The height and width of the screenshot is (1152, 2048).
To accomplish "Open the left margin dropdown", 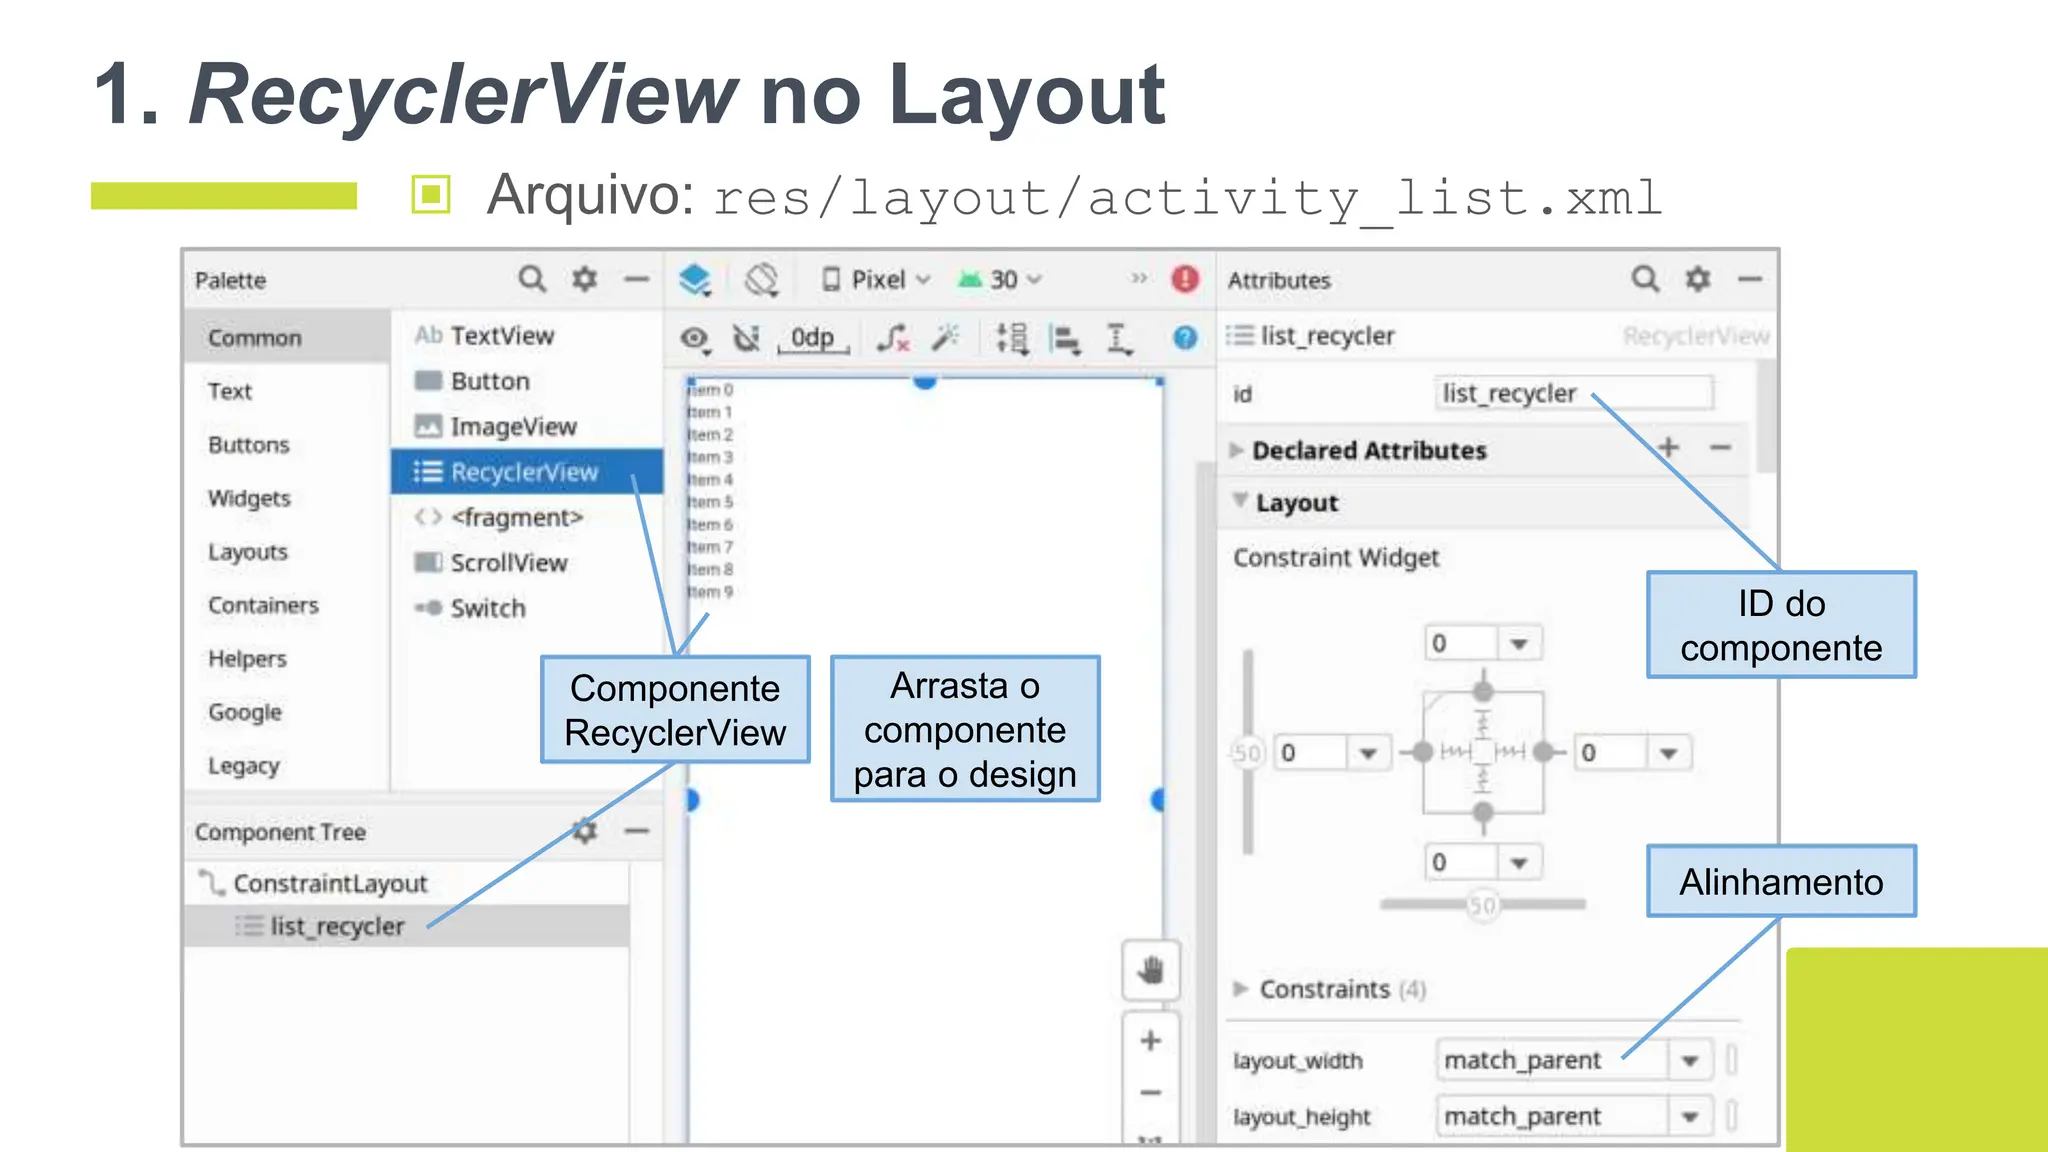I will [x=1368, y=753].
